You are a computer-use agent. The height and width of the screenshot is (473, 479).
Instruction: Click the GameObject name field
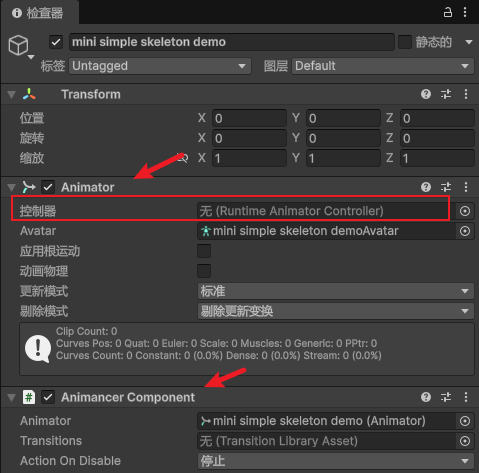232,42
